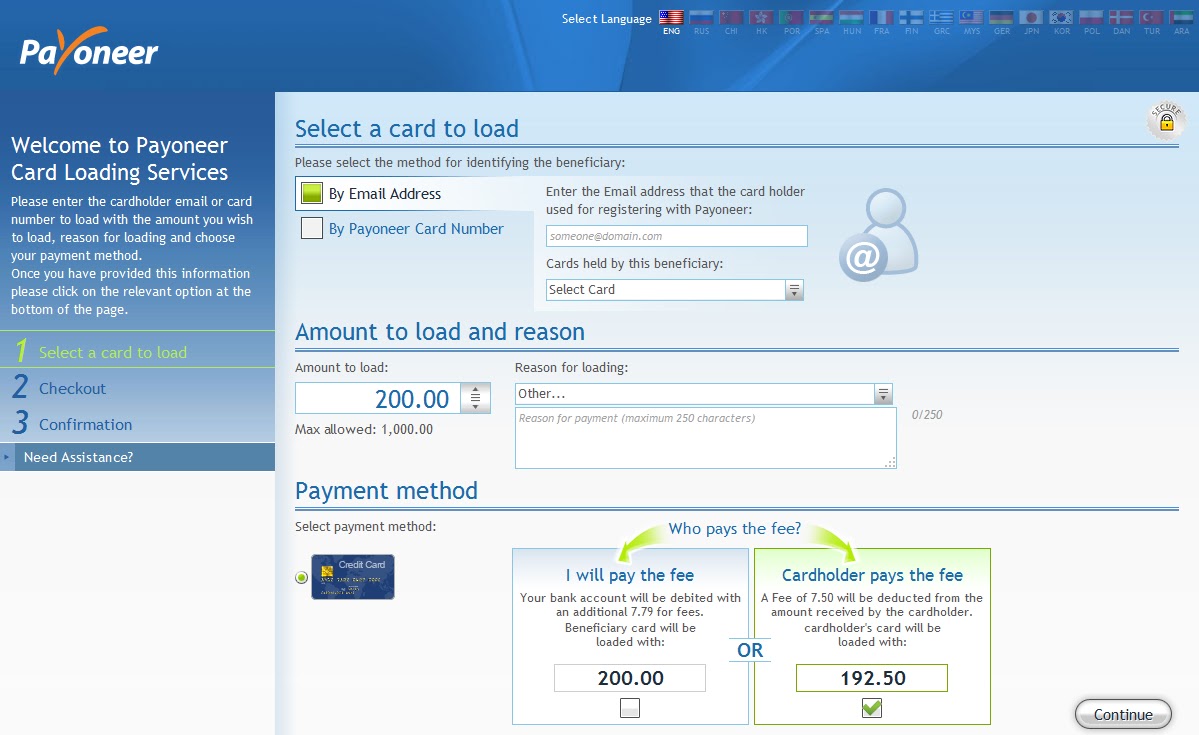Click the JPN flag to switch to Japanese
Image resolution: width=1199 pixels, height=735 pixels.
[1031, 17]
